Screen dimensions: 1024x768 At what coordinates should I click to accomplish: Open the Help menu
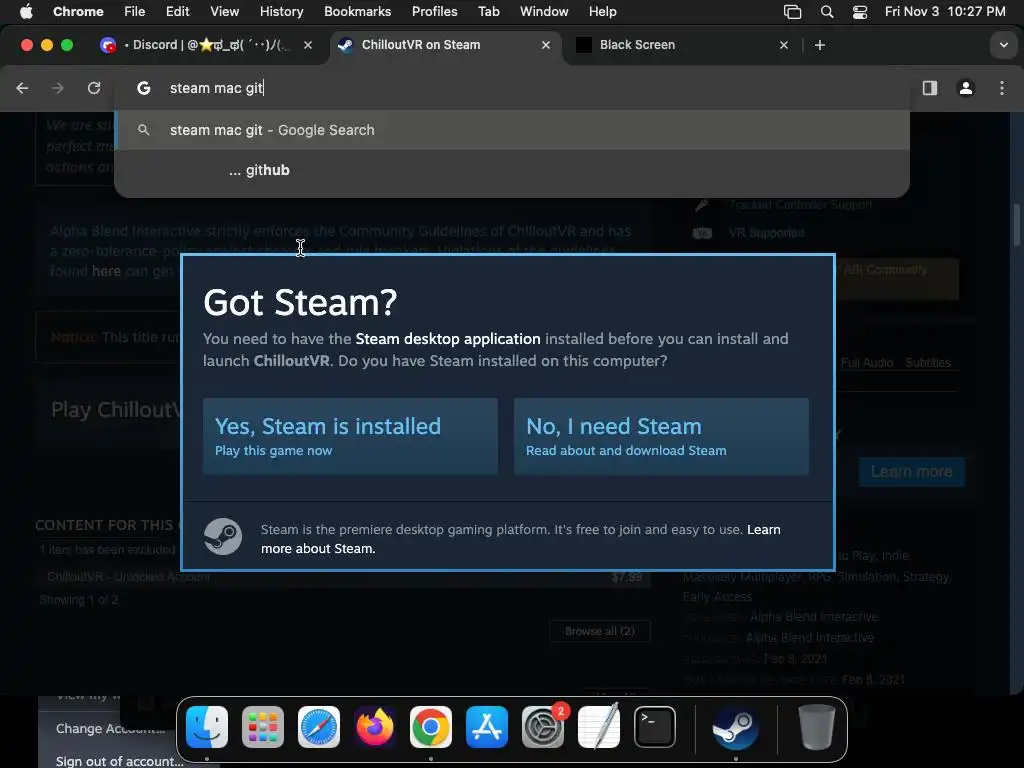point(602,11)
